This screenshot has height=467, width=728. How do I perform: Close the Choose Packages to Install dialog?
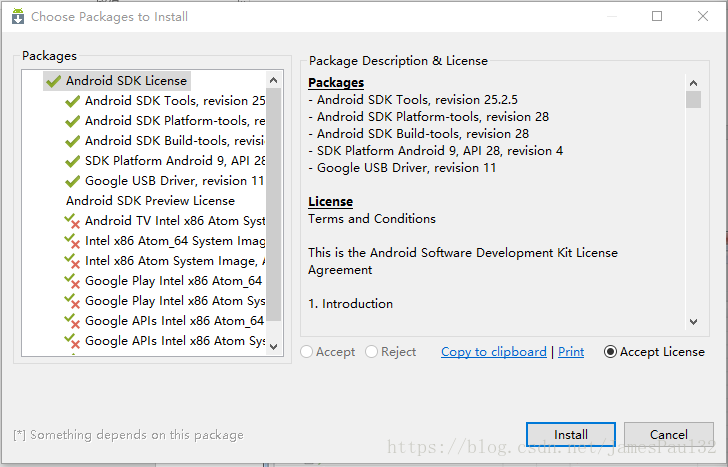[x=703, y=16]
